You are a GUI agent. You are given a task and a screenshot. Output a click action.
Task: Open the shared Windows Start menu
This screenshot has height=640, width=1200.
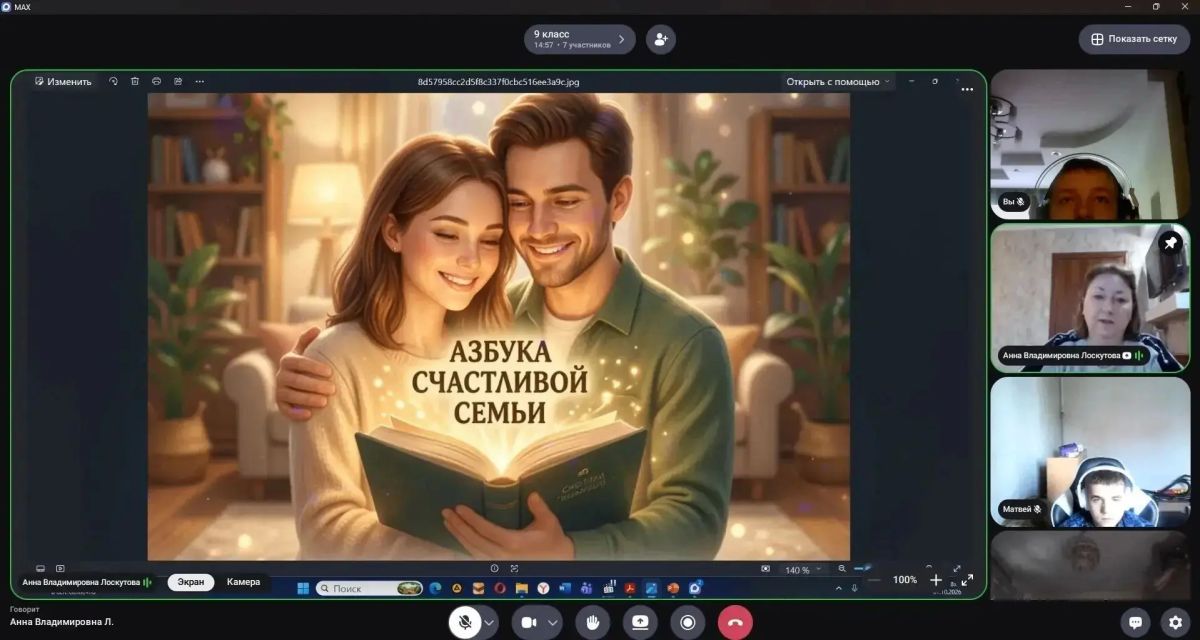[x=303, y=588]
